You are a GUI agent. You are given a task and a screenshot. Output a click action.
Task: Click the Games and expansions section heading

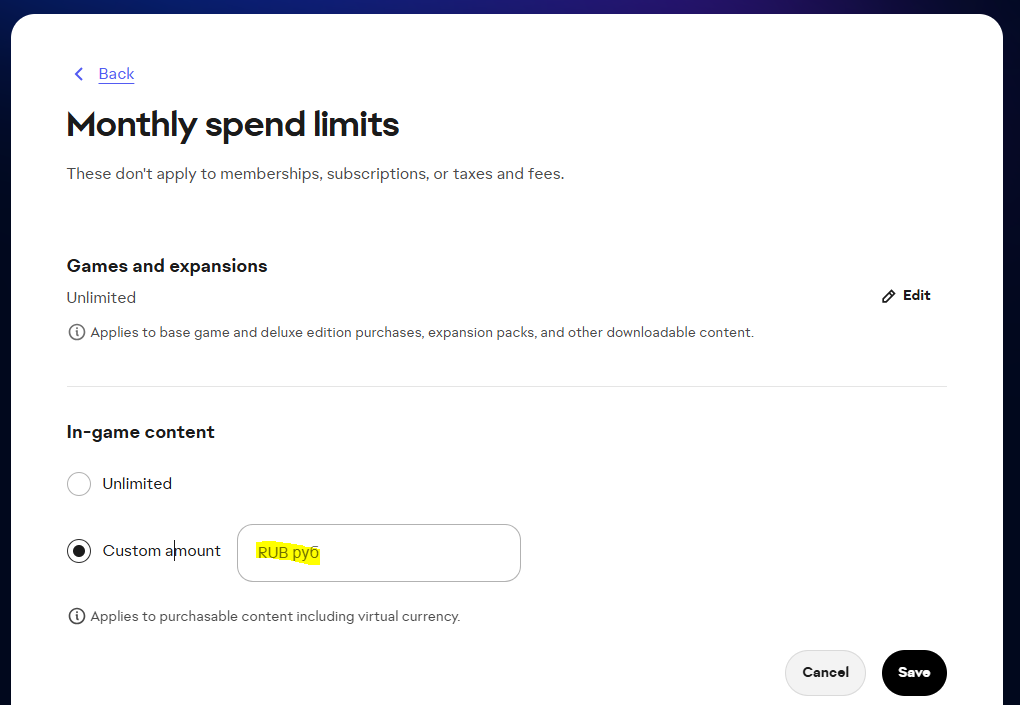click(167, 266)
